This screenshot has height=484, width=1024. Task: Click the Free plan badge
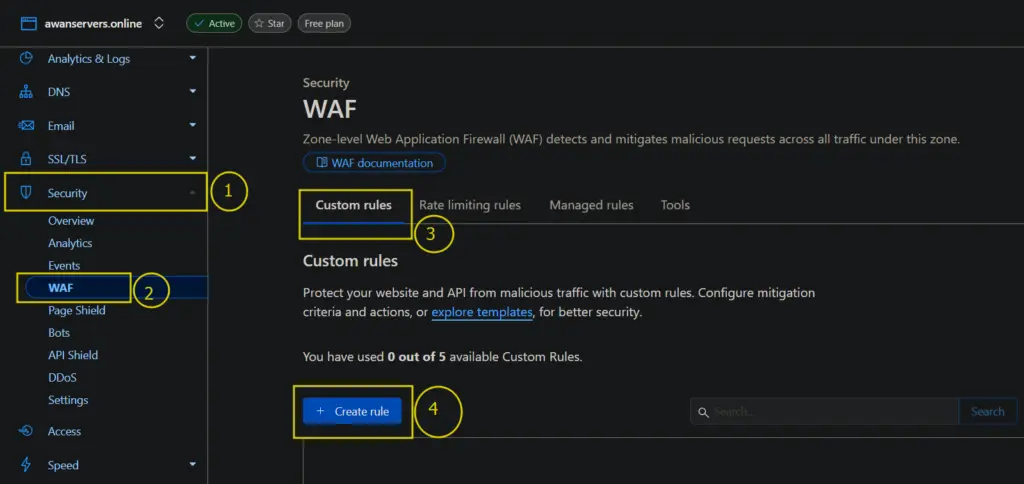coord(325,24)
